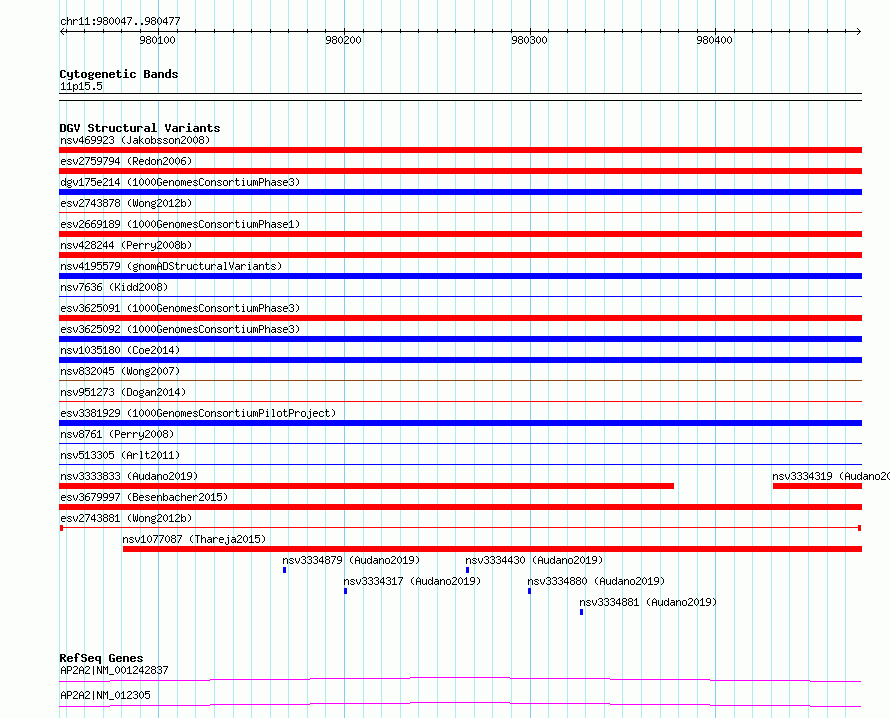Click the blue marker under nsv3334881
Screen dimensions: 890x718
coord(581,612)
